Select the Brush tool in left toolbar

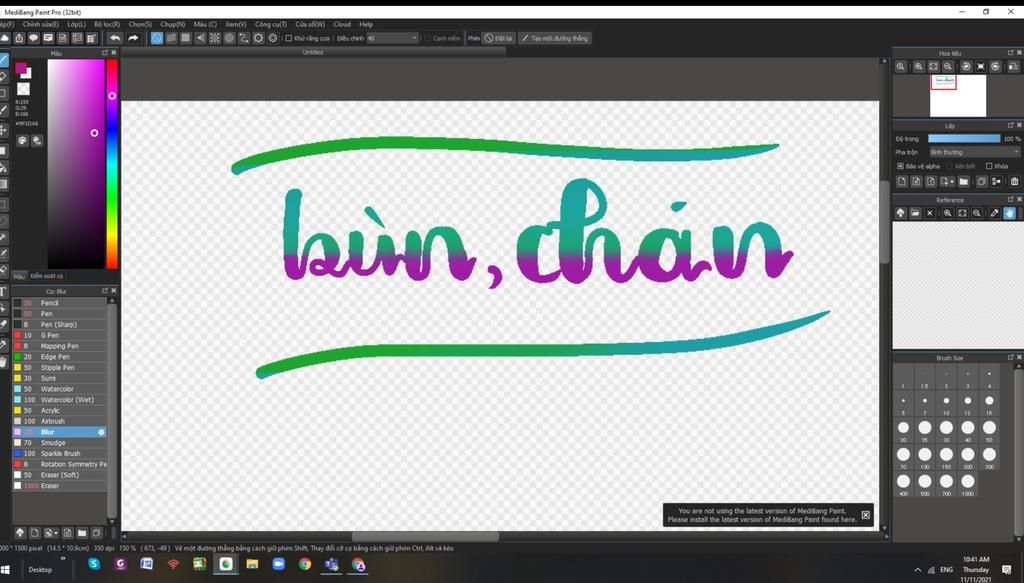point(3,60)
